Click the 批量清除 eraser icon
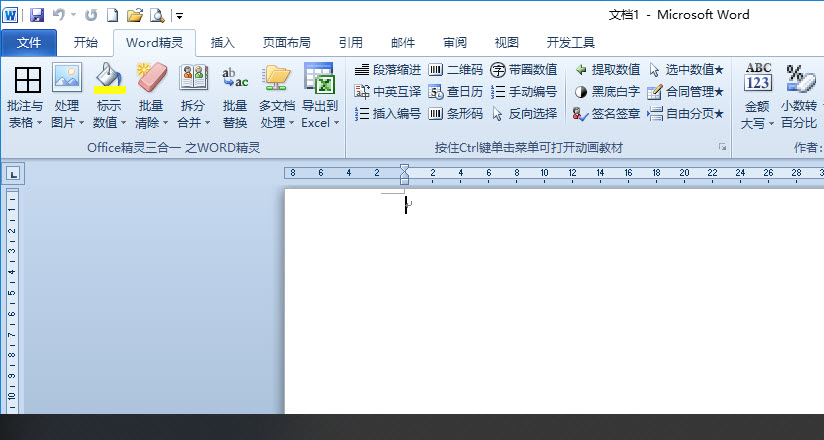This screenshot has width=824, height=440. click(151, 77)
